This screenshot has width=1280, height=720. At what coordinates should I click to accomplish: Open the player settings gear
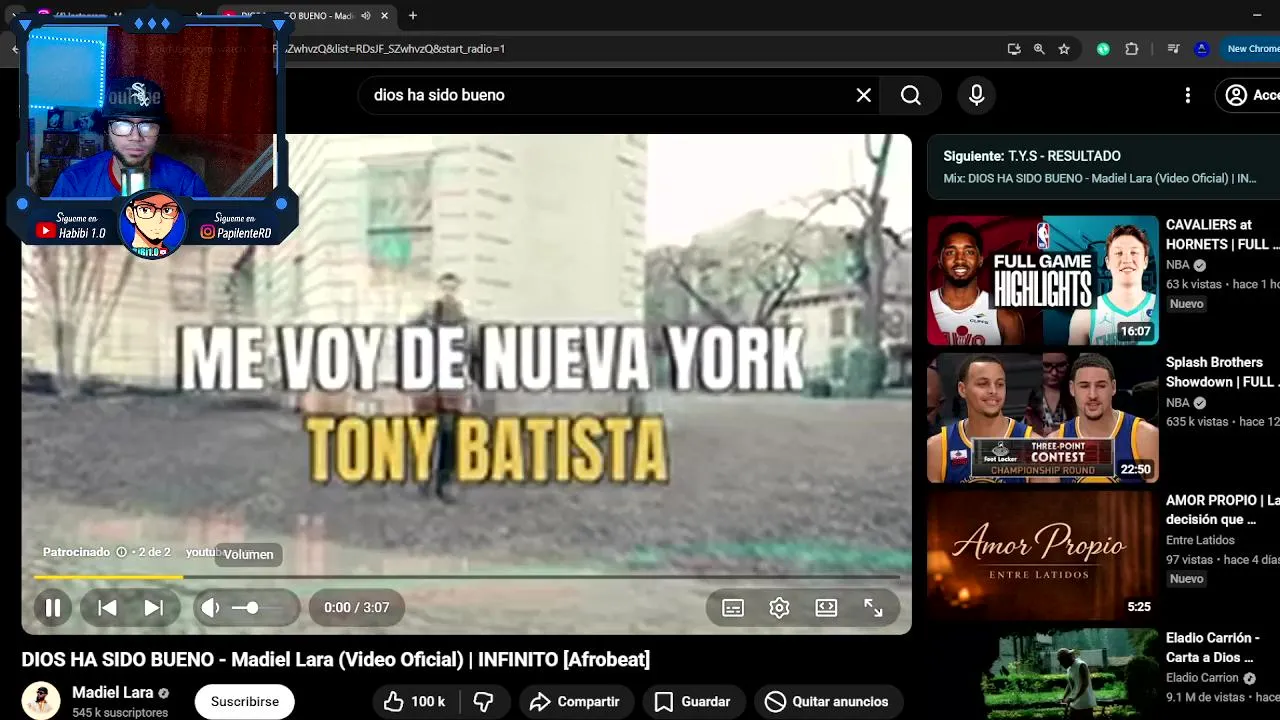[x=779, y=607]
